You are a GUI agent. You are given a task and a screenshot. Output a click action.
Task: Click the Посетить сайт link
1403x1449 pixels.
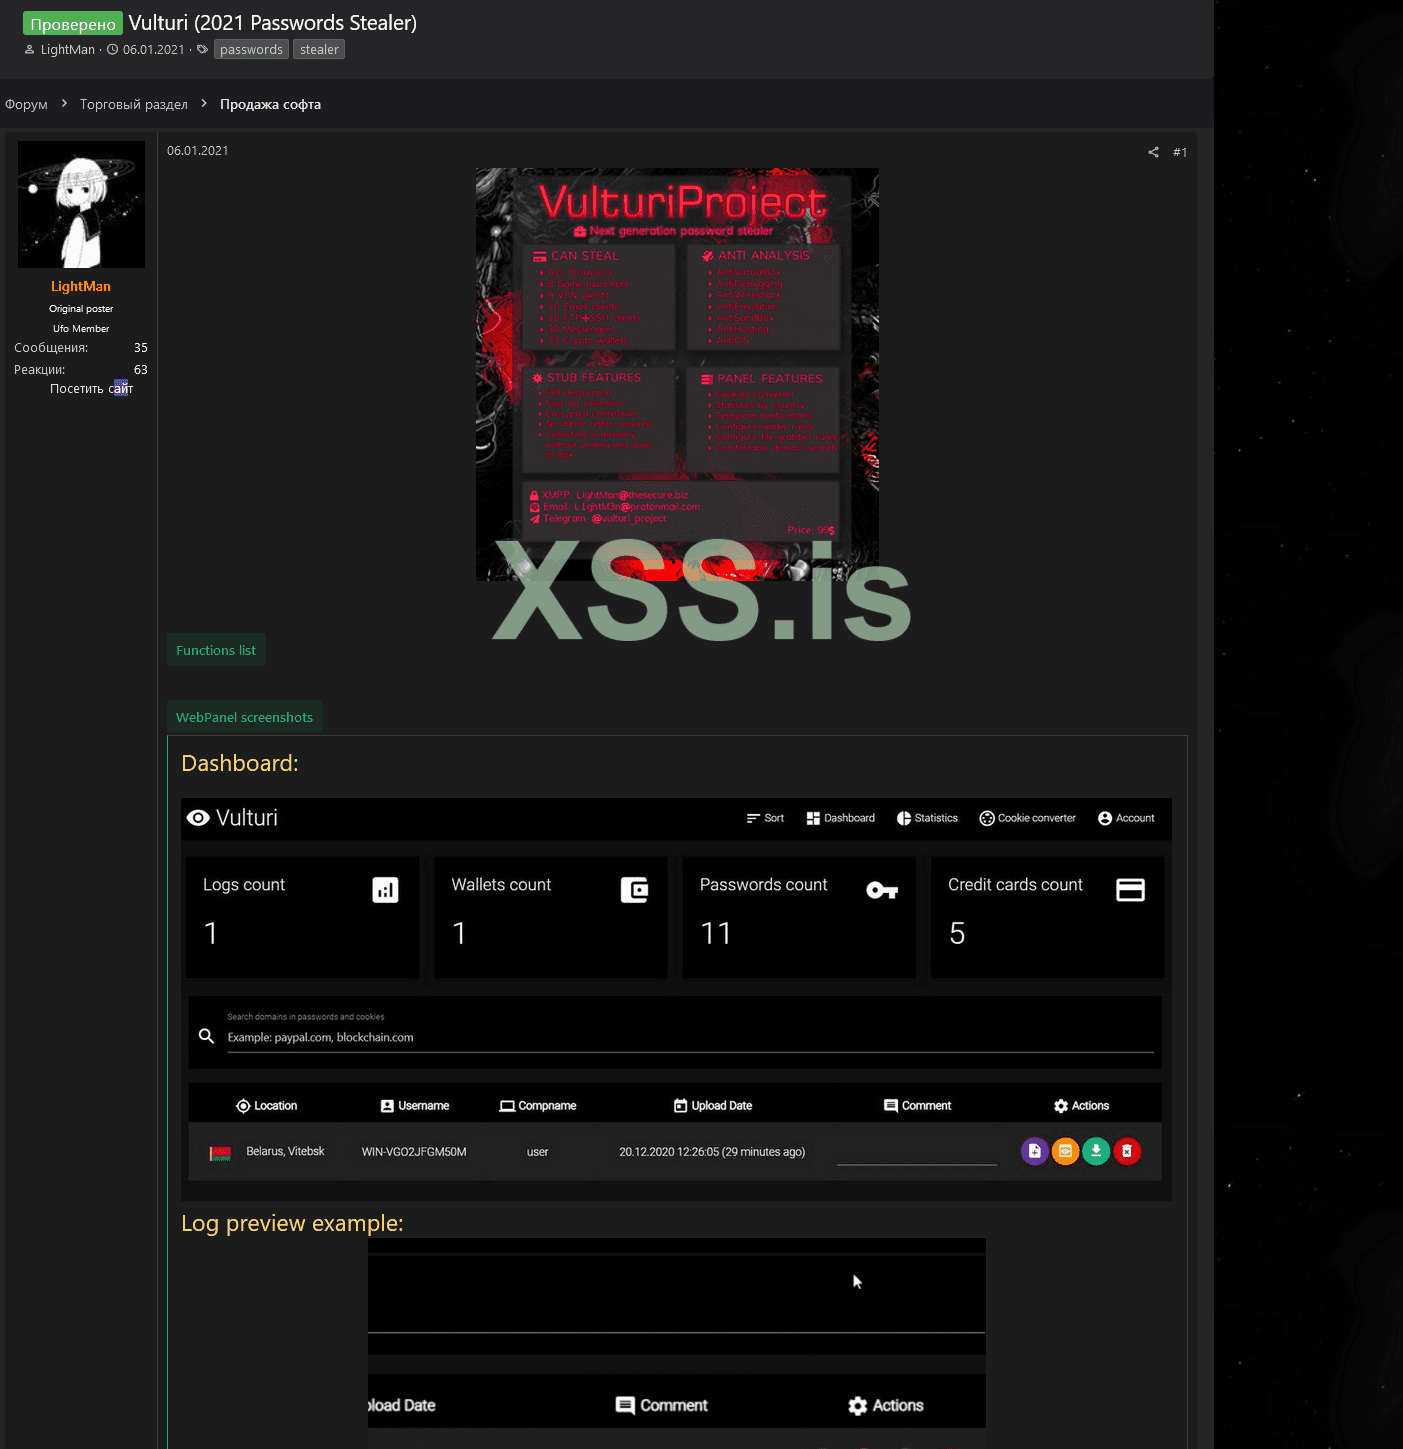click(x=91, y=388)
